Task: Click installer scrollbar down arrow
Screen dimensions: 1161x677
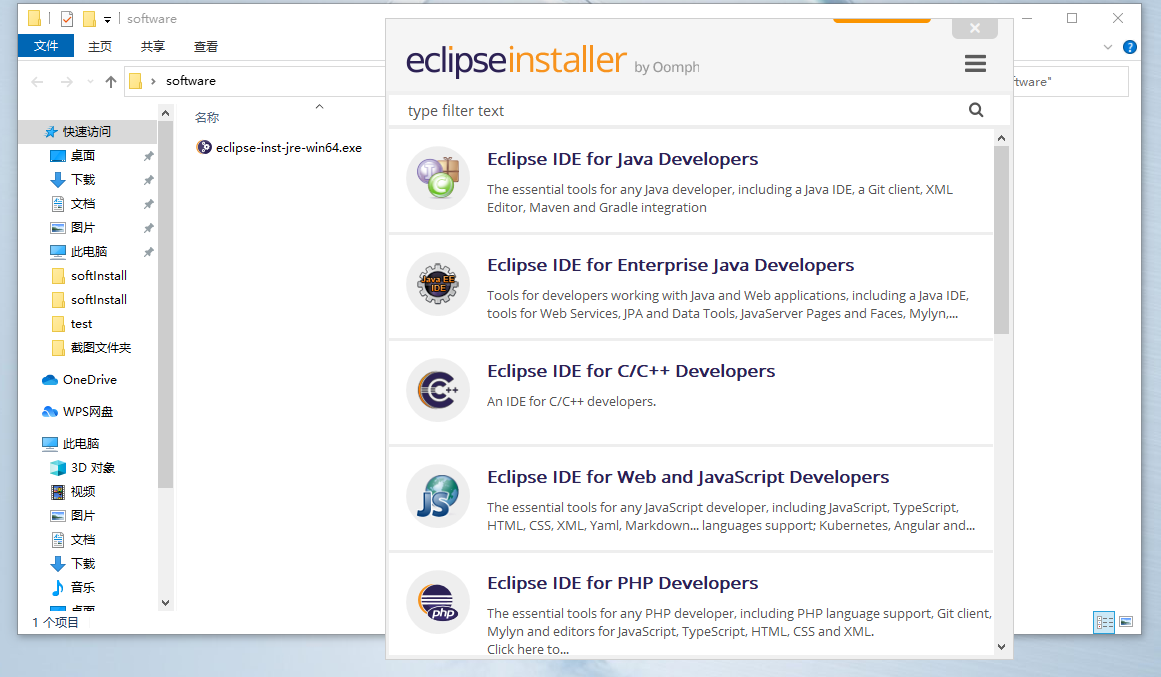Action: 1001,647
